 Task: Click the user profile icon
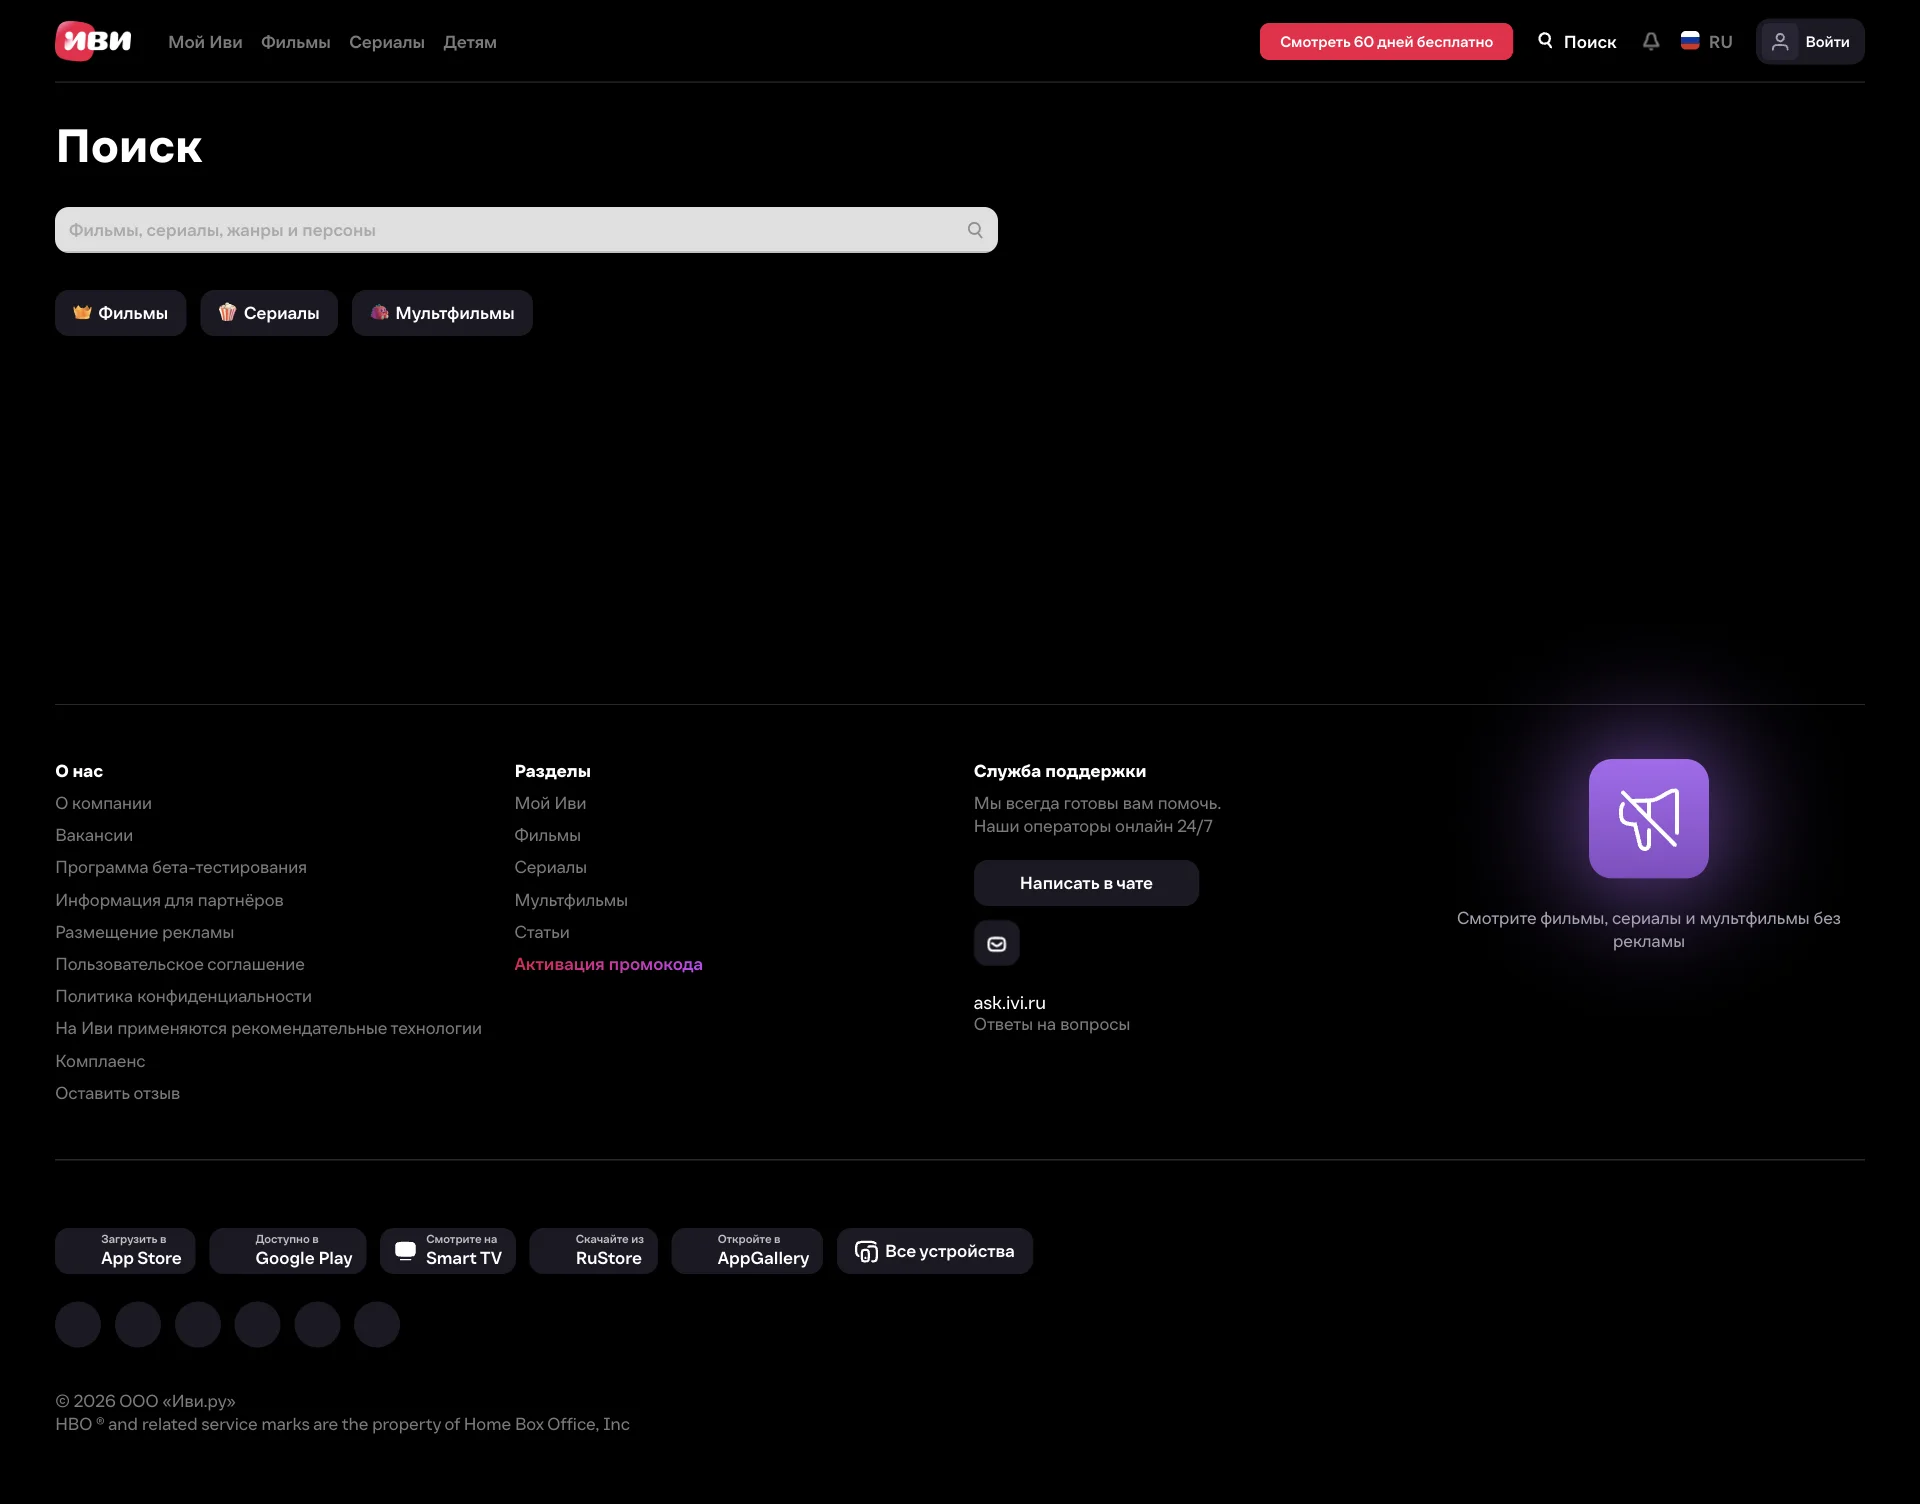1780,42
